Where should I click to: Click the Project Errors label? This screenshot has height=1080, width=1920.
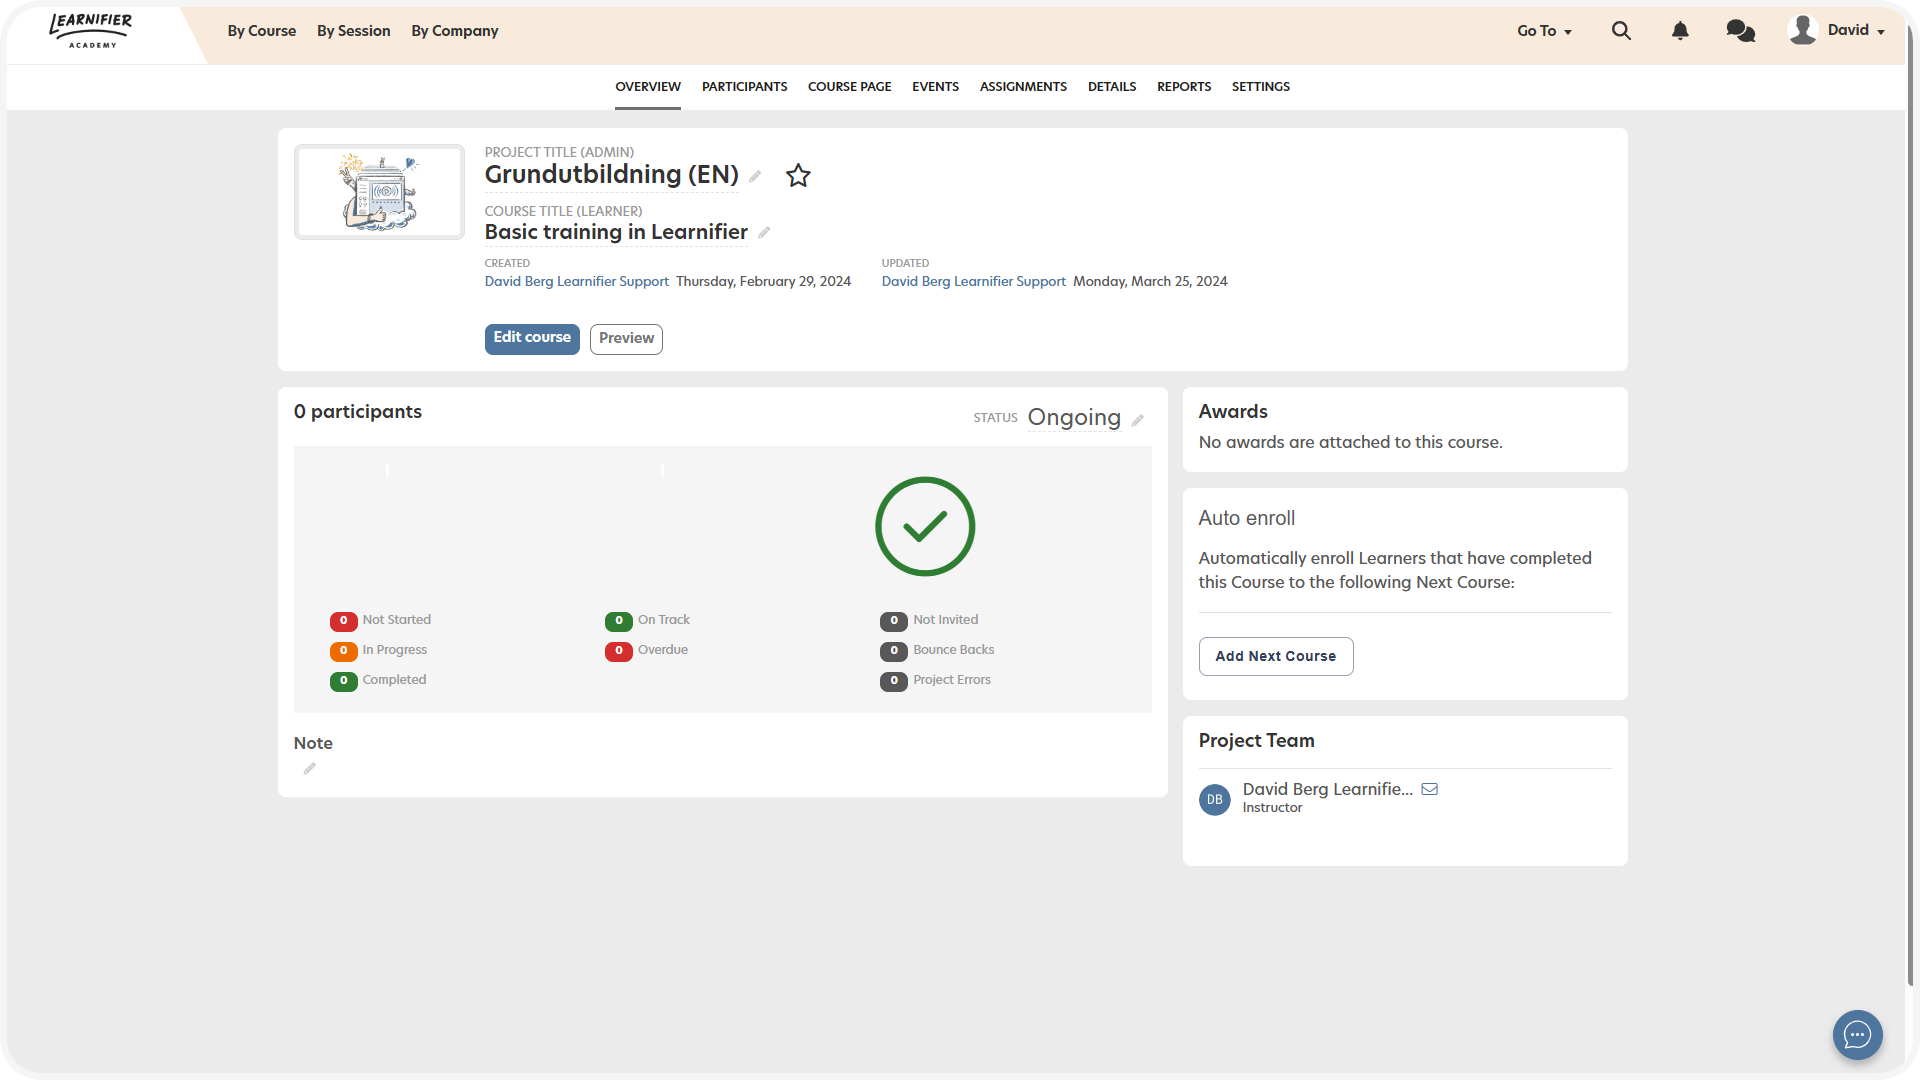pos(952,680)
